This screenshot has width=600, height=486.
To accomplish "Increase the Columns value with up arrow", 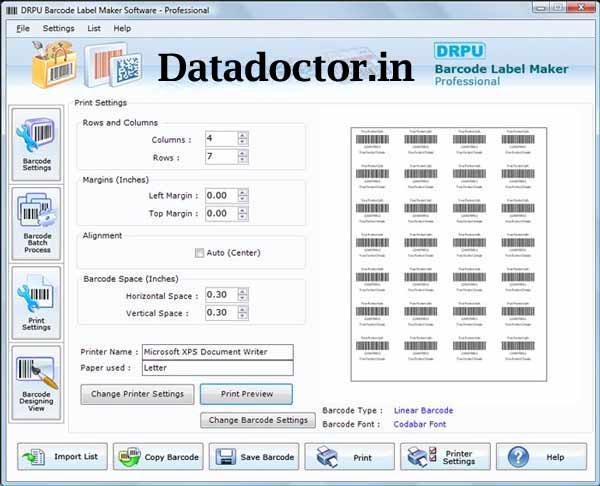I will coord(243,135).
